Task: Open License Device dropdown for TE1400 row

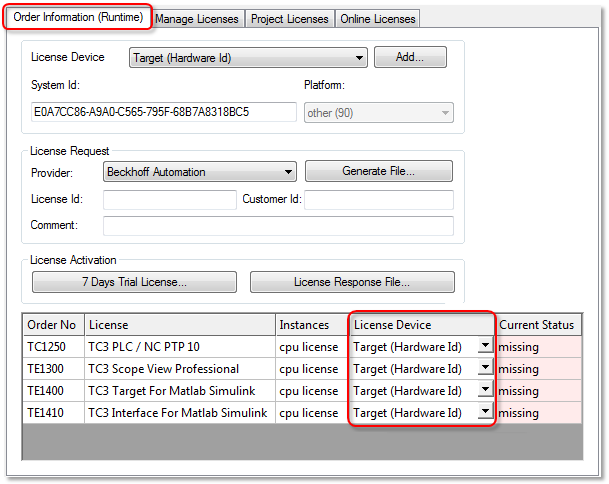Action: pyautogui.click(x=485, y=389)
